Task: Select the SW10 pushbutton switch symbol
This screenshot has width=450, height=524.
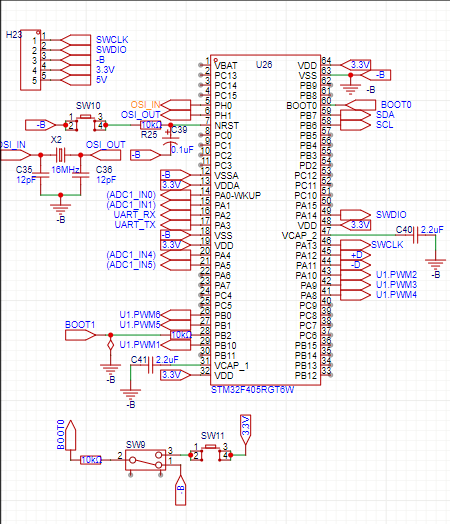Action: (86, 123)
